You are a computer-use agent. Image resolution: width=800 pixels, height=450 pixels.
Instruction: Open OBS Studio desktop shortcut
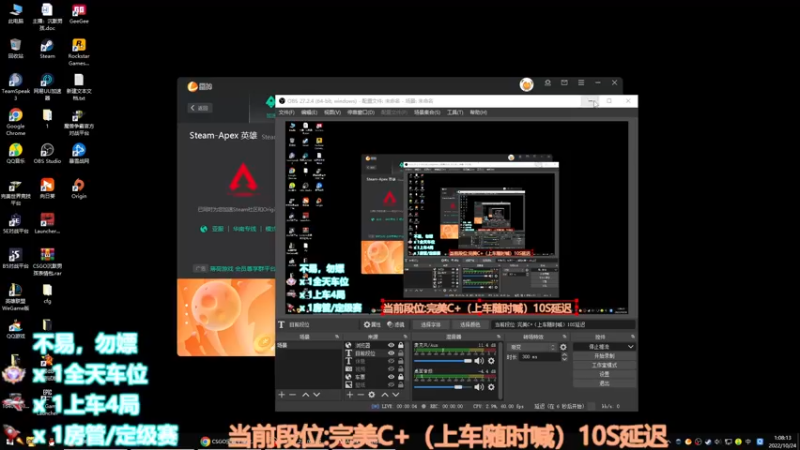pyautogui.click(x=47, y=154)
